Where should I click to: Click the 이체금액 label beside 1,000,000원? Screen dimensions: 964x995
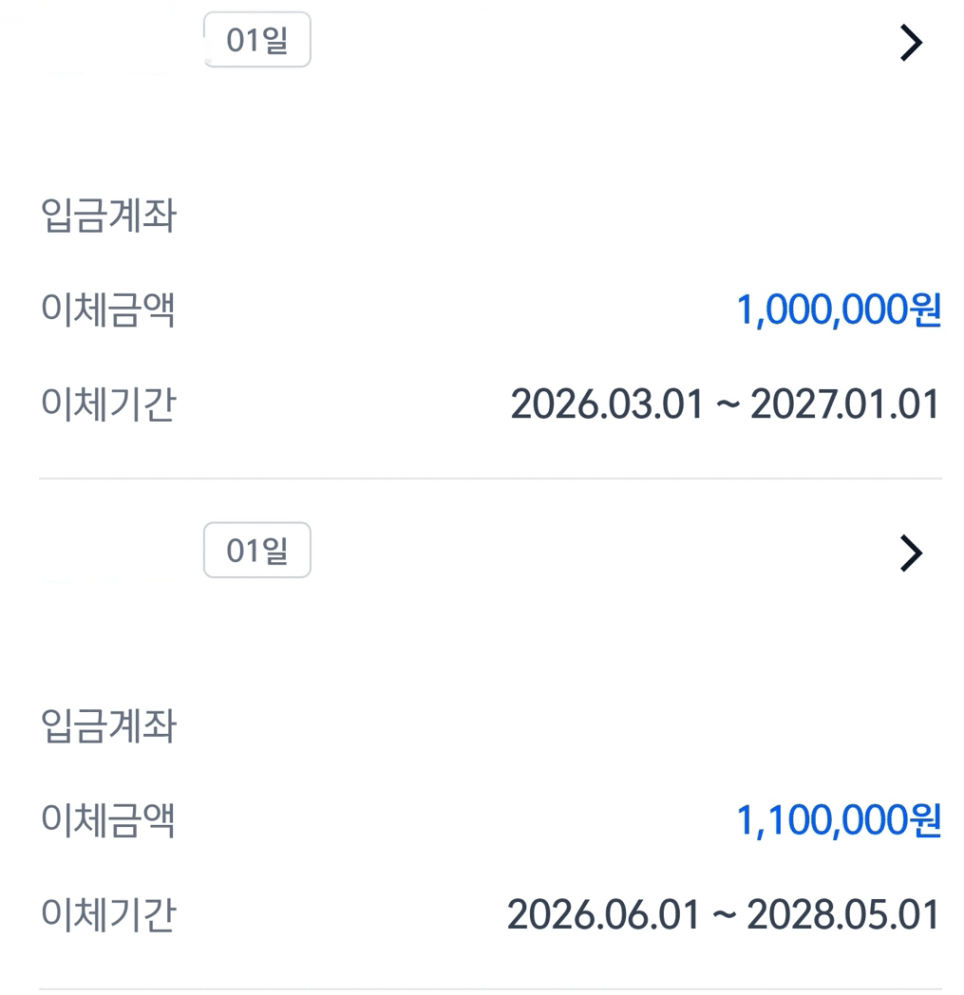[x=108, y=310]
